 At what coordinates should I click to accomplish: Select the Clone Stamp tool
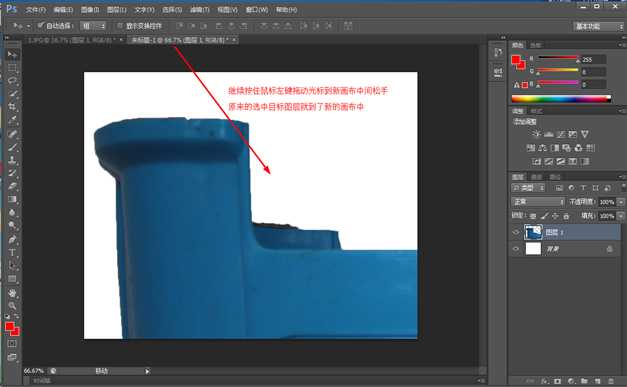coord(12,160)
